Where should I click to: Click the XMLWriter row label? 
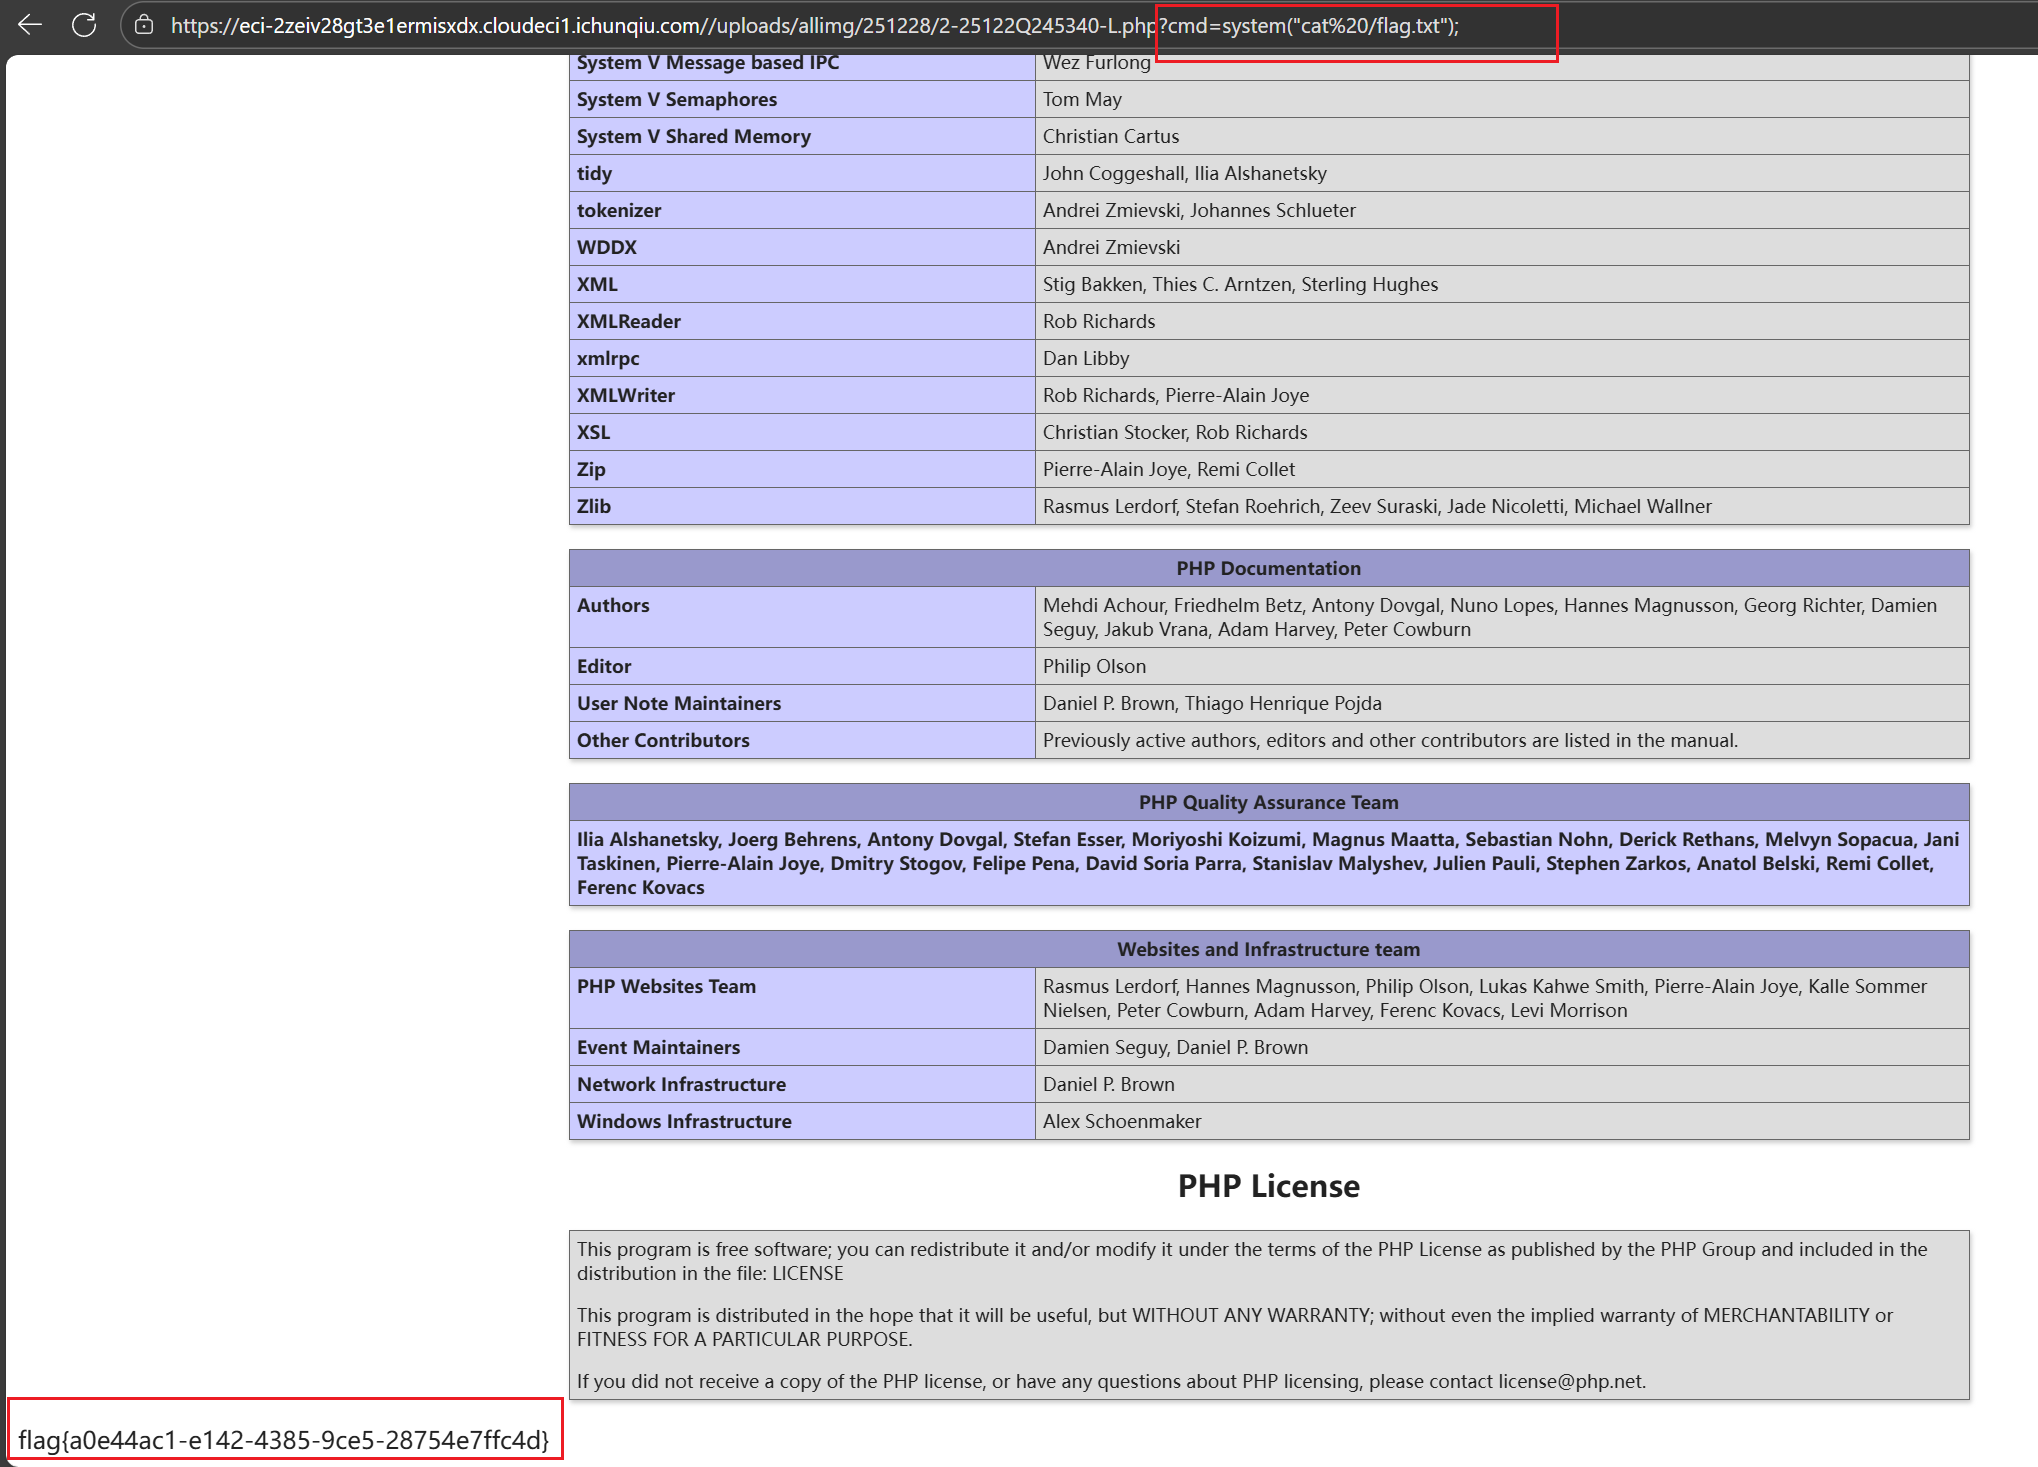pos(626,395)
